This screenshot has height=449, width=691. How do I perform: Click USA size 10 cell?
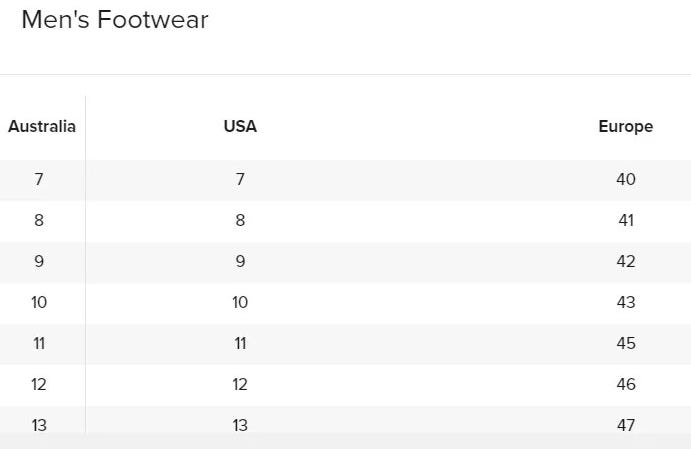click(x=240, y=303)
